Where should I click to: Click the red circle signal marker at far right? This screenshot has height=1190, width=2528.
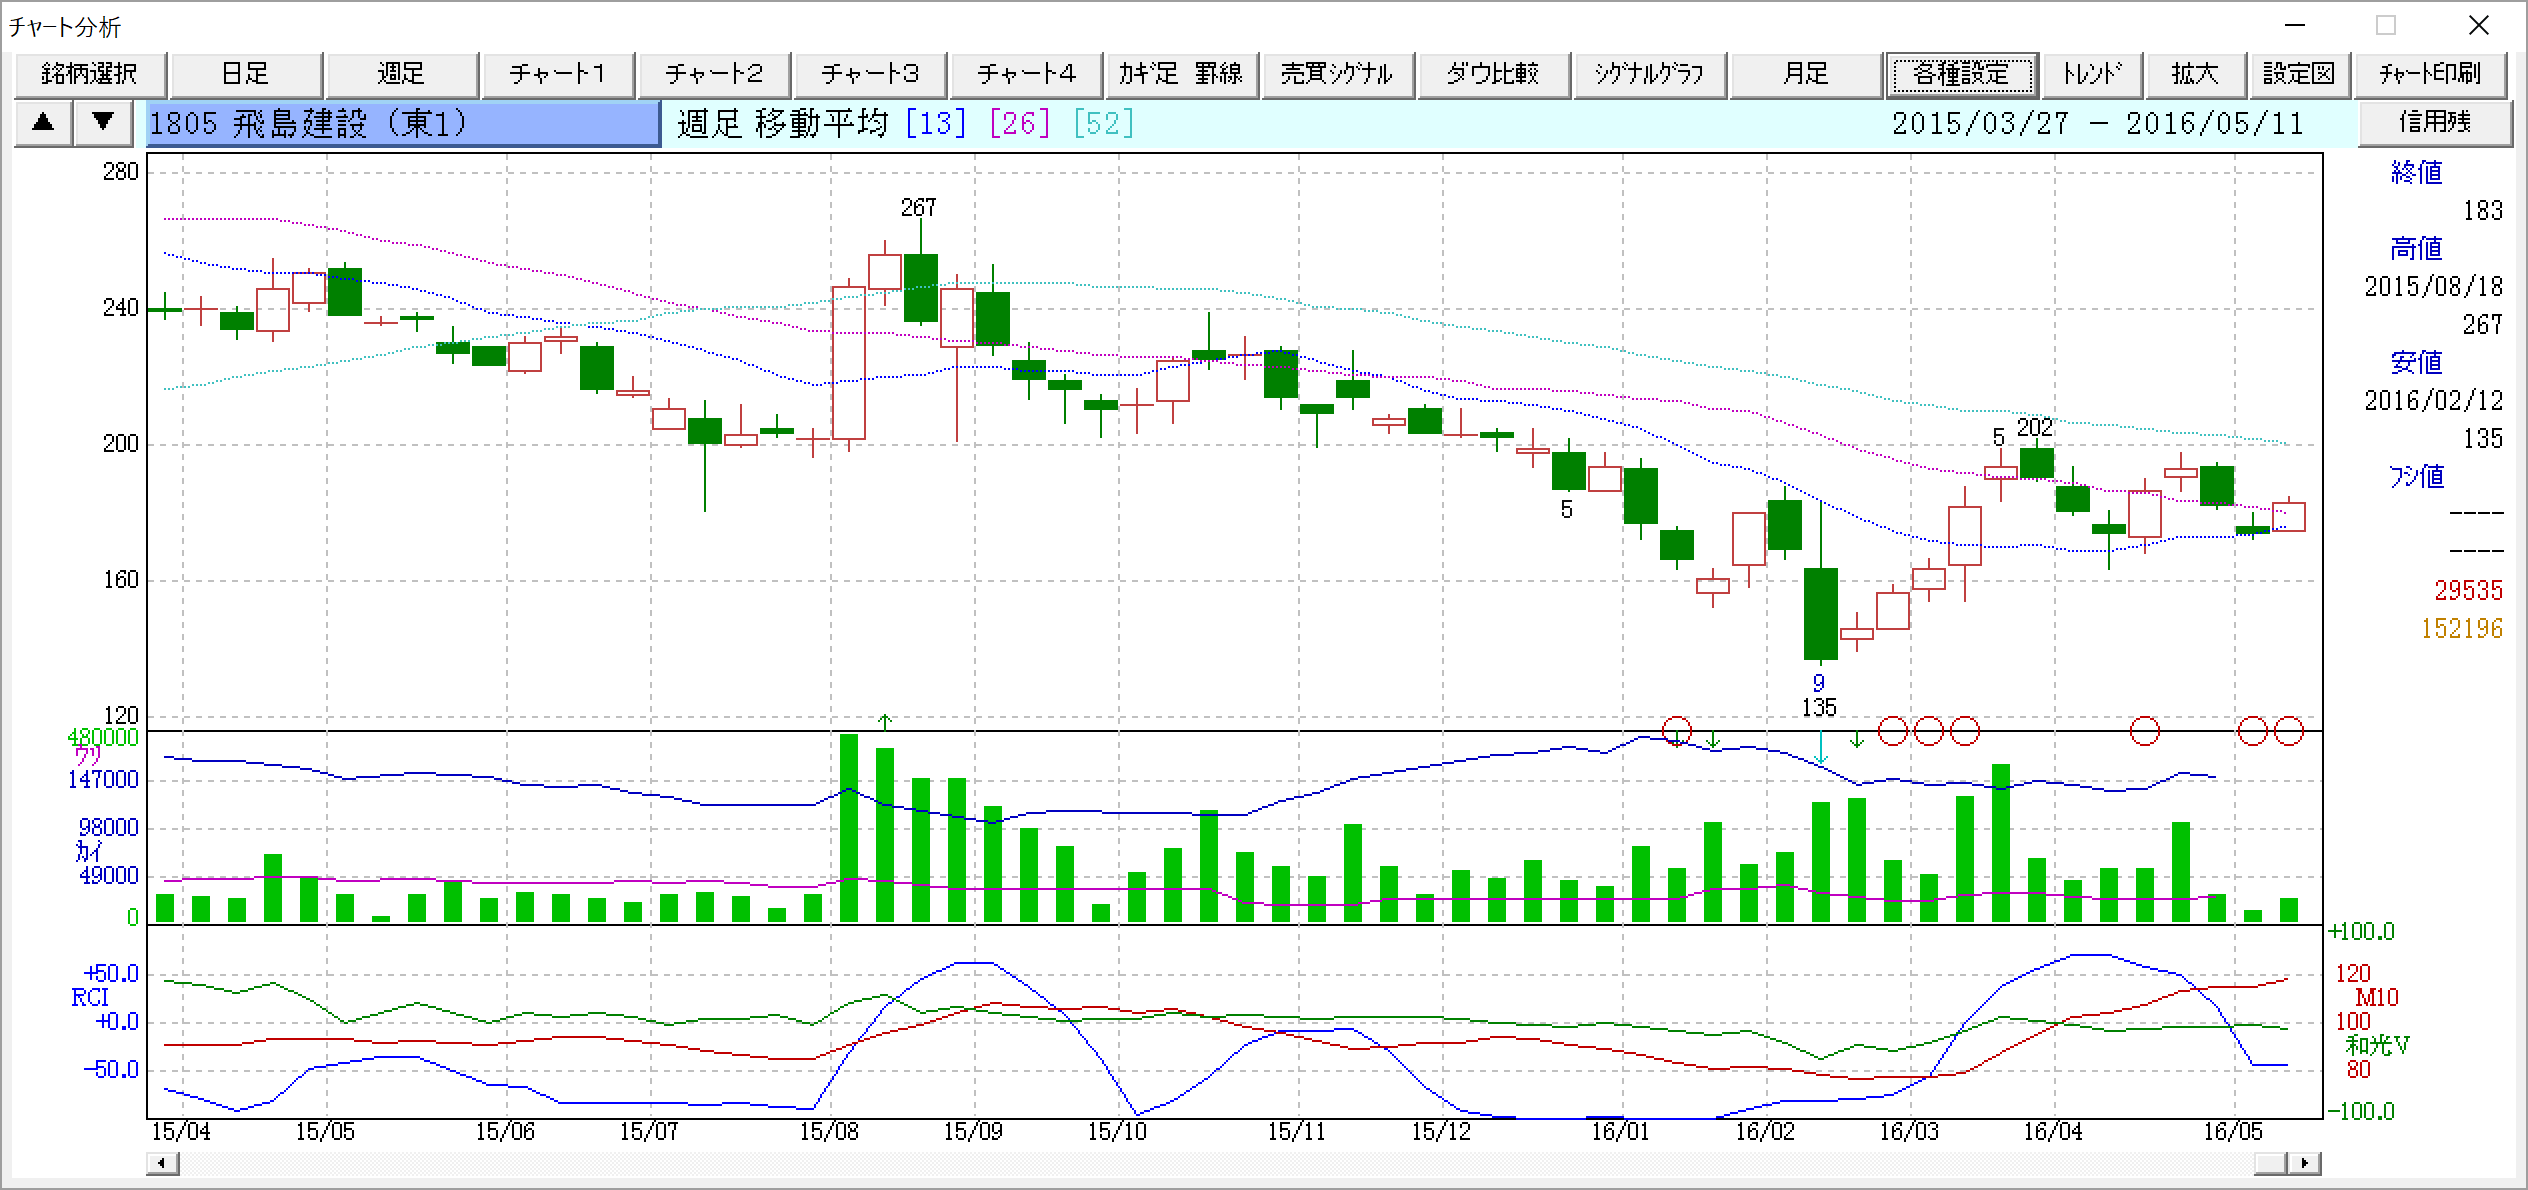pyautogui.click(x=2289, y=731)
